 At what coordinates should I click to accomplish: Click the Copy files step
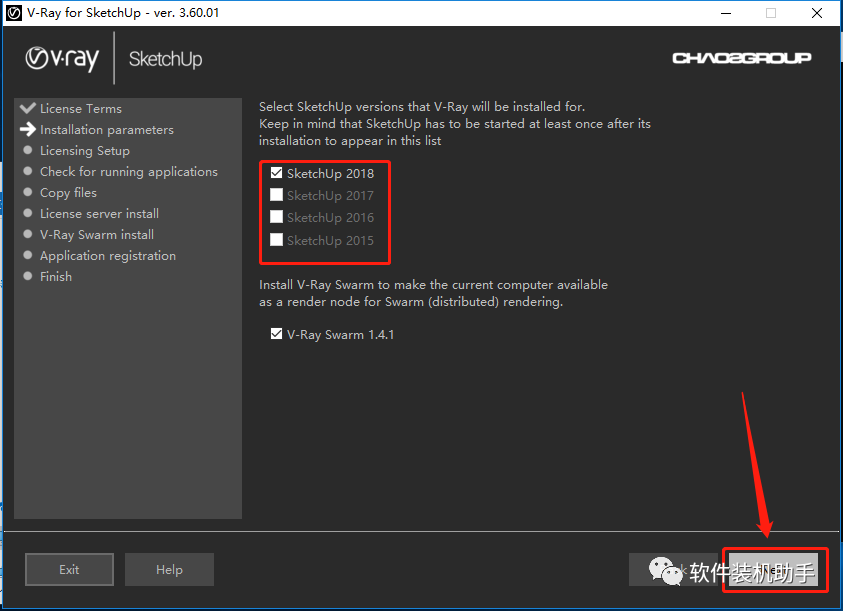(x=68, y=193)
